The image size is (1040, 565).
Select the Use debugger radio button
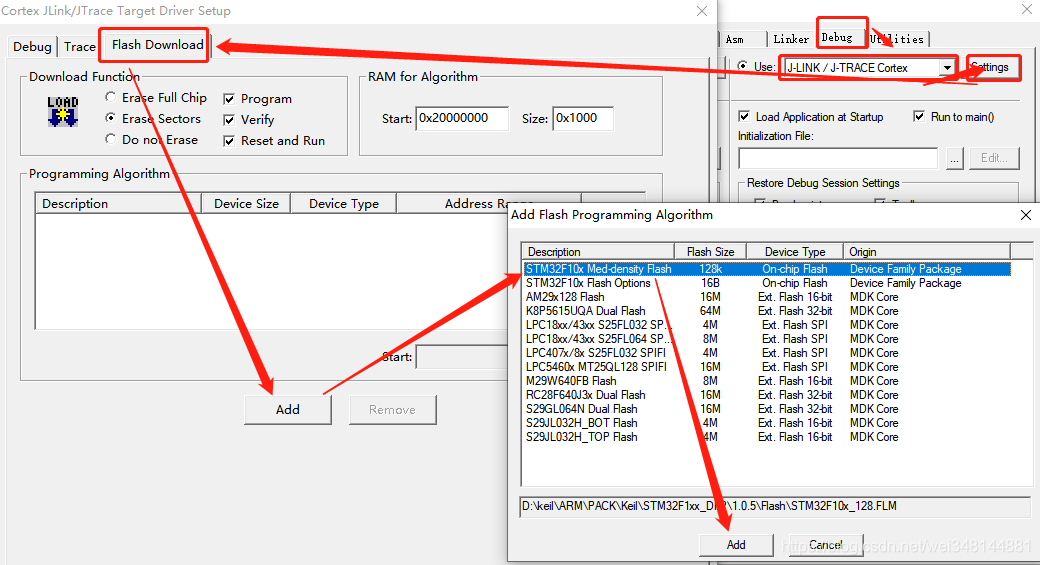point(743,66)
